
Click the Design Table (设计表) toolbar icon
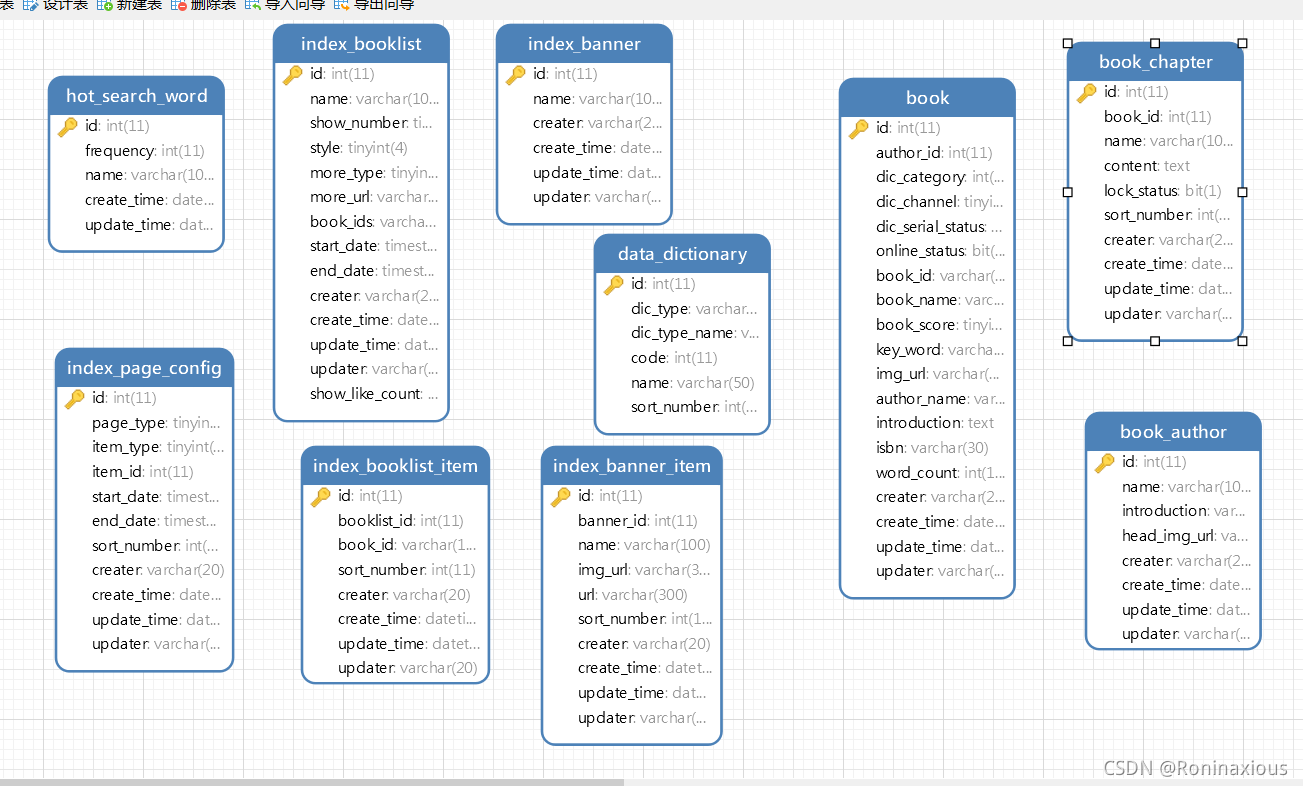tap(31, 5)
